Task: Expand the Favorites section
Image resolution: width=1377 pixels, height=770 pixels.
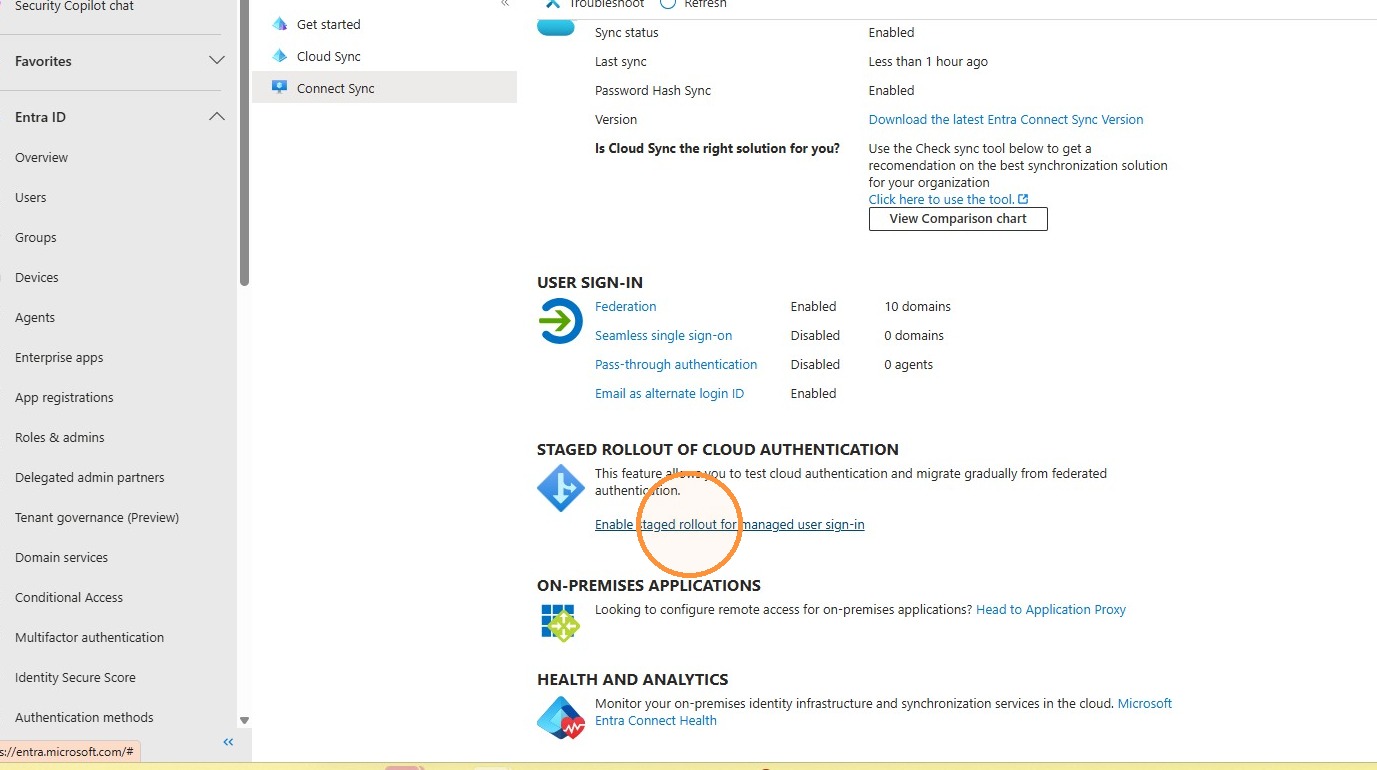Action: [x=217, y=61]
